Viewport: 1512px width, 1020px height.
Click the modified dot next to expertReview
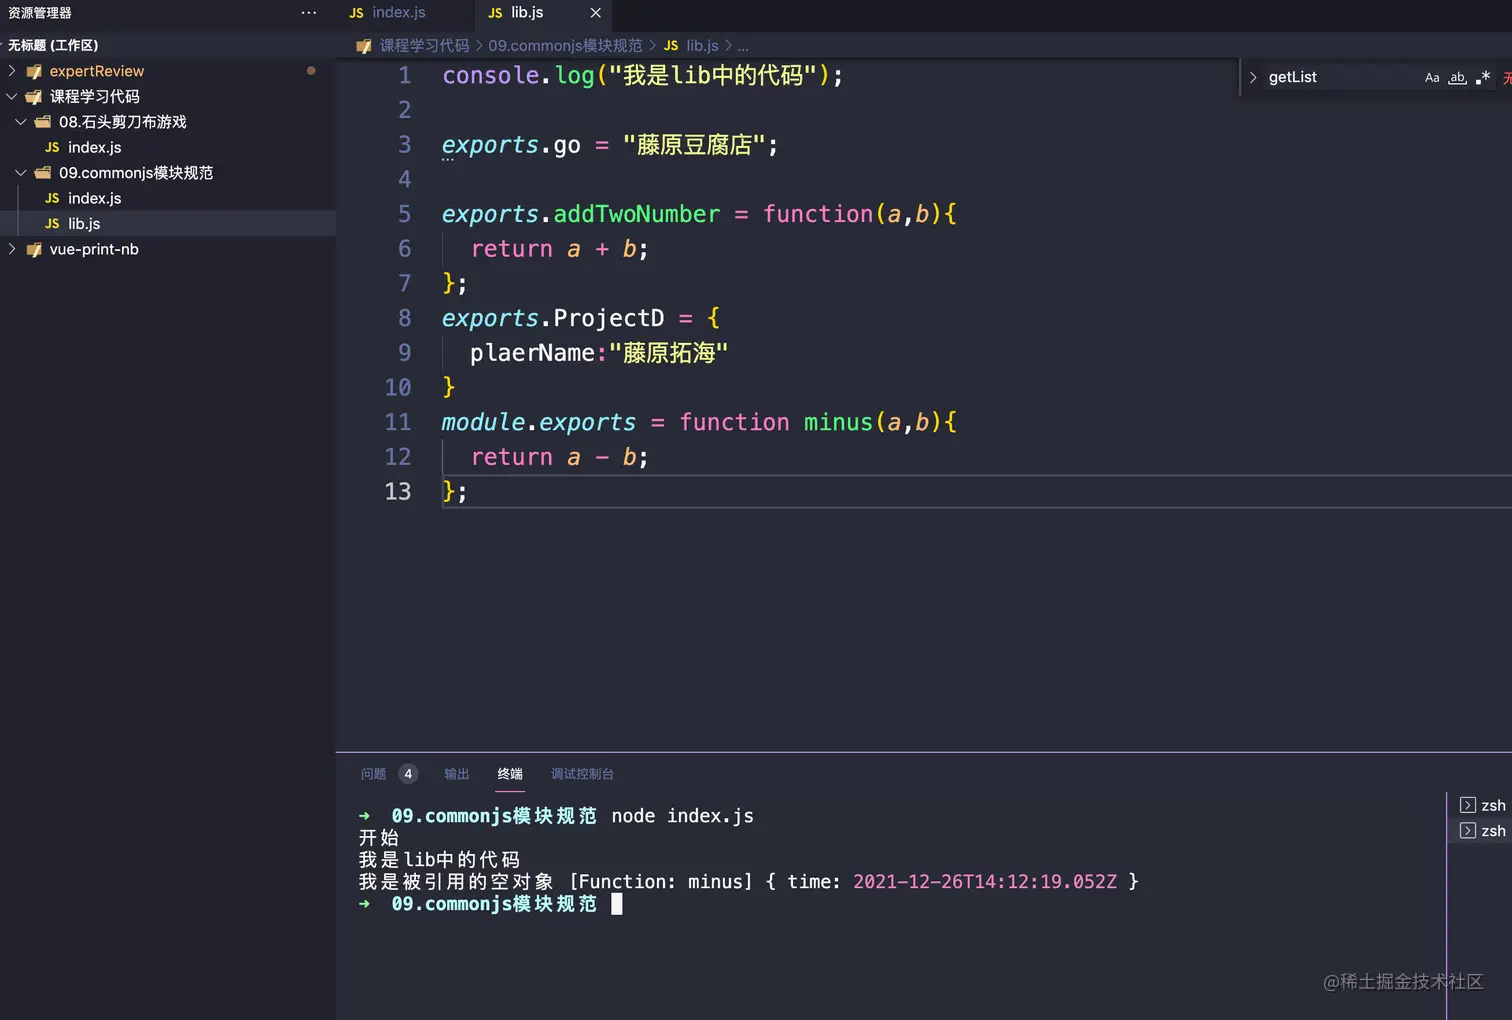point(311,71)
